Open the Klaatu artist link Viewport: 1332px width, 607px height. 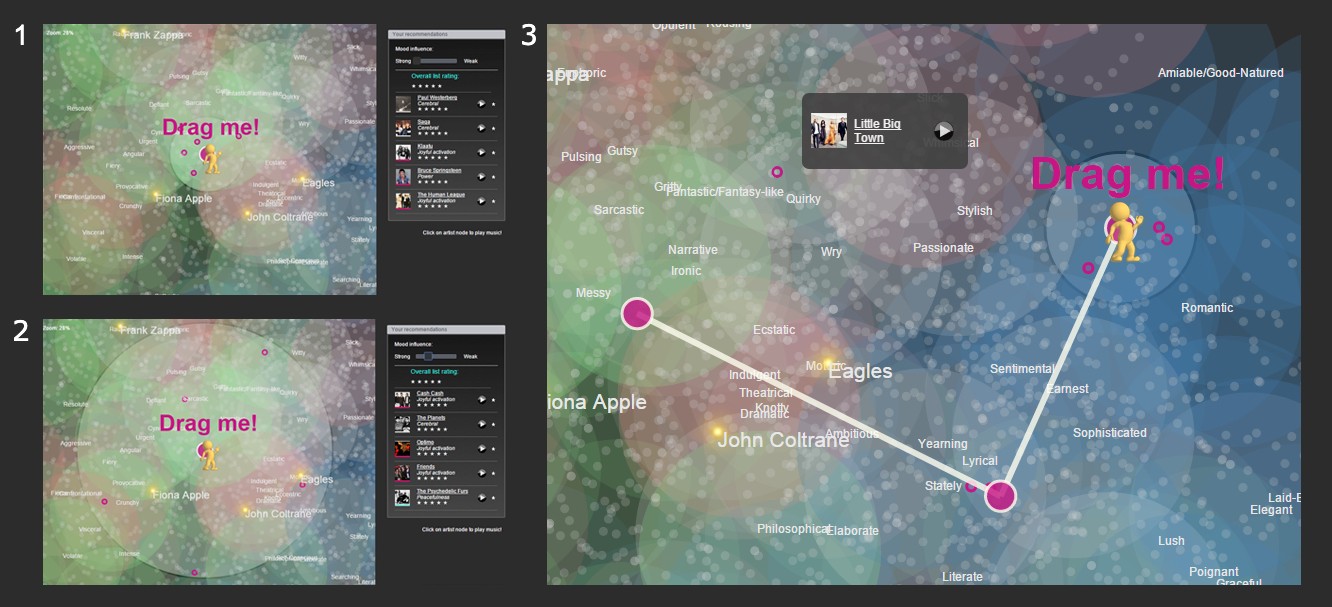coord(425,146)
